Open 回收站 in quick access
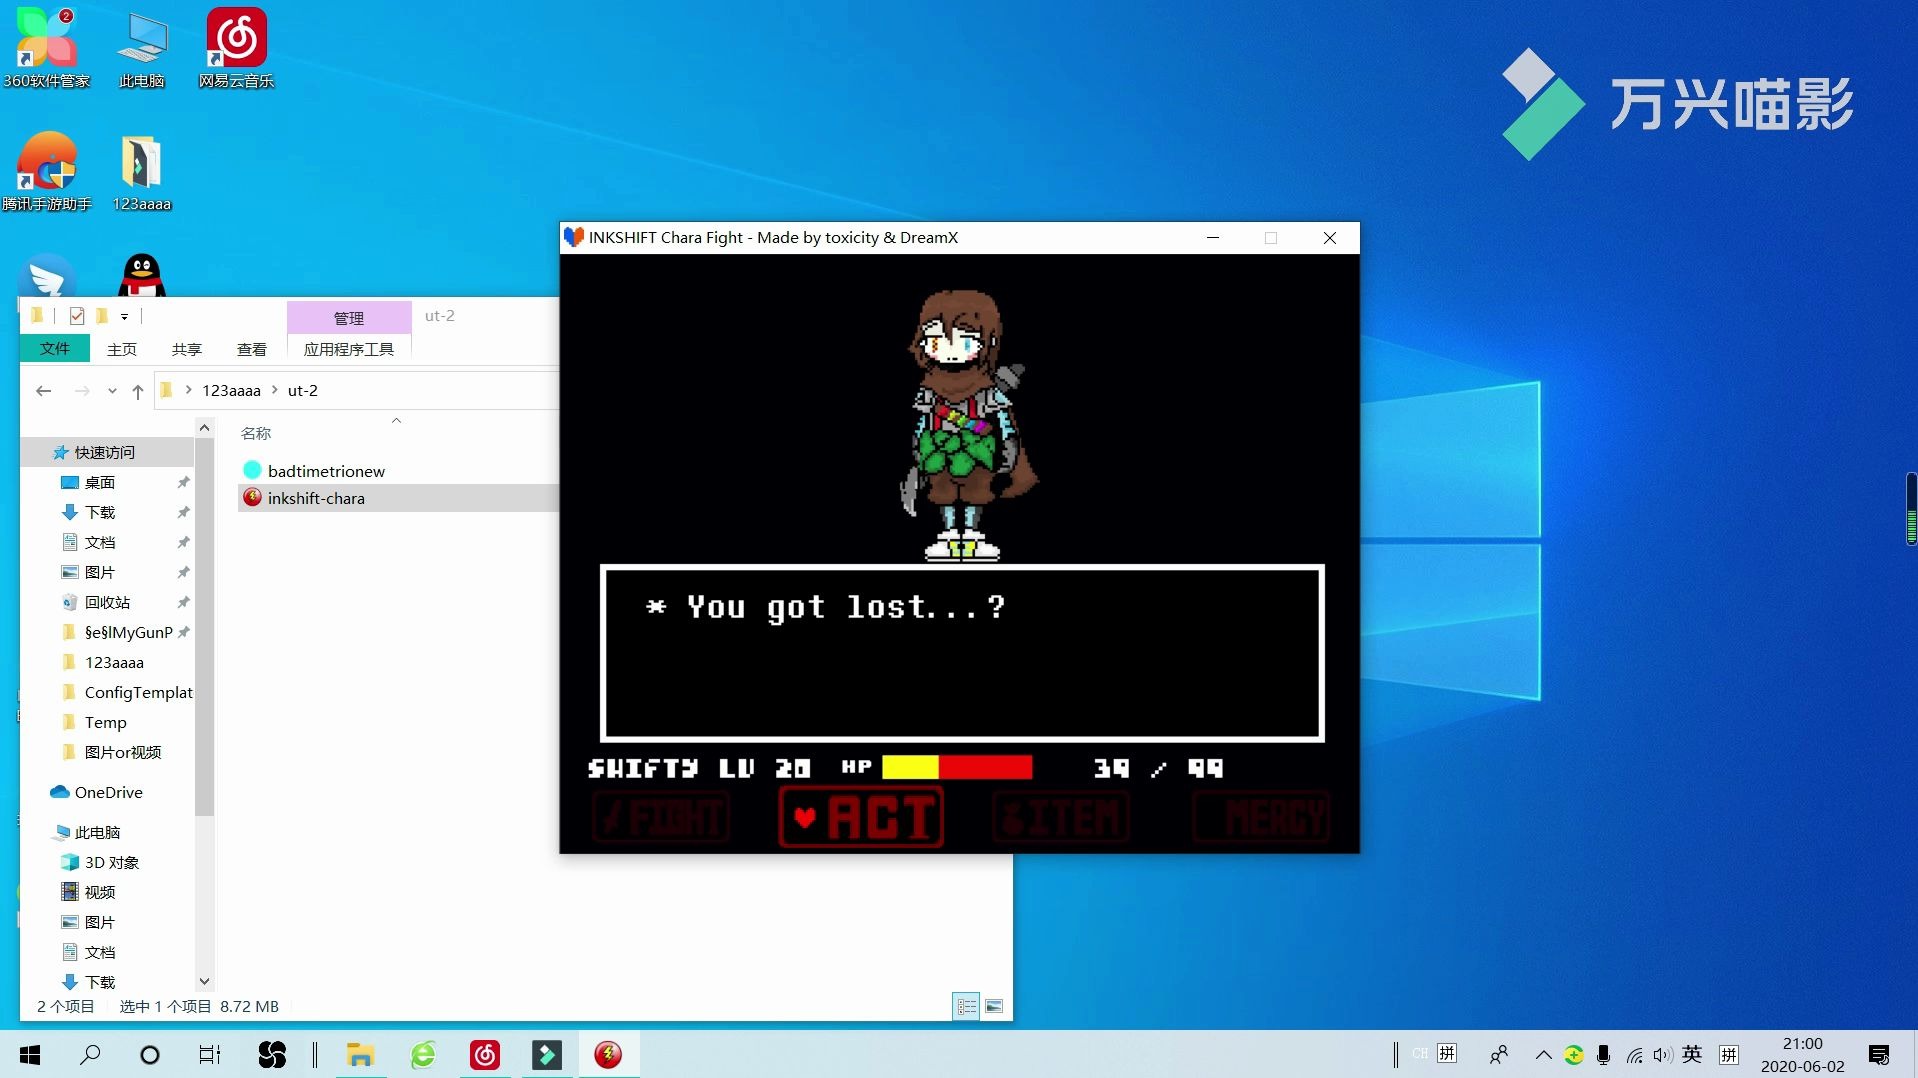Screen dimensions: 1918x1078 pos(107,602)
